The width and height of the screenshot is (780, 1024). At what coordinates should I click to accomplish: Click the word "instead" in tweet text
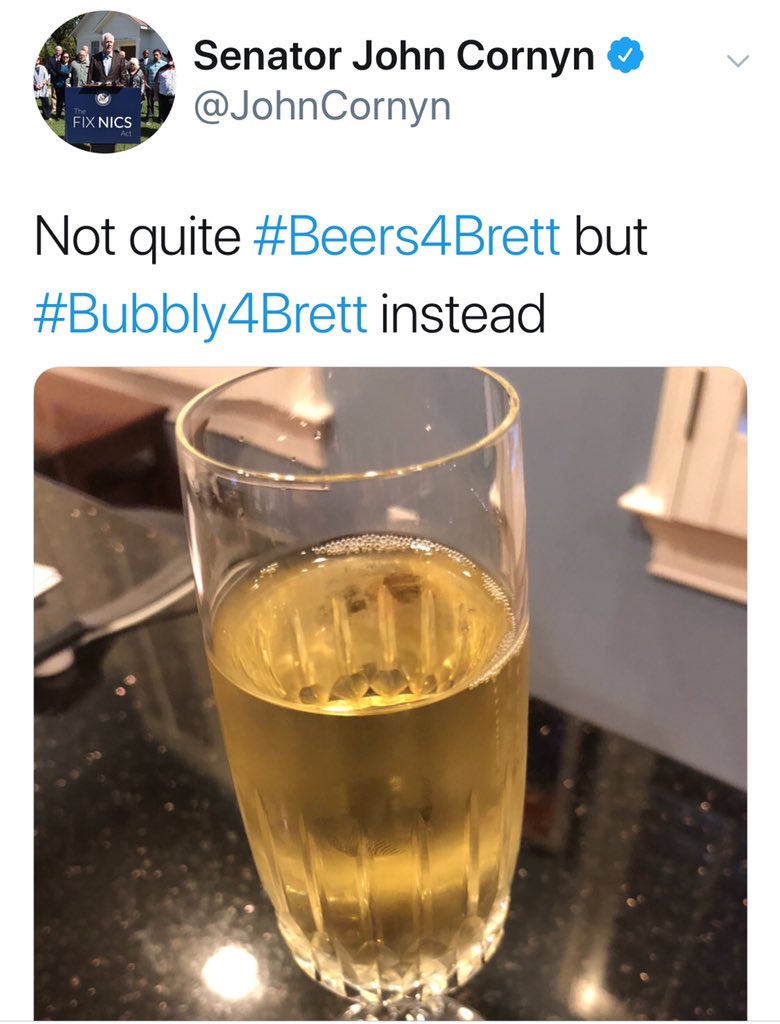pos(462,315)
